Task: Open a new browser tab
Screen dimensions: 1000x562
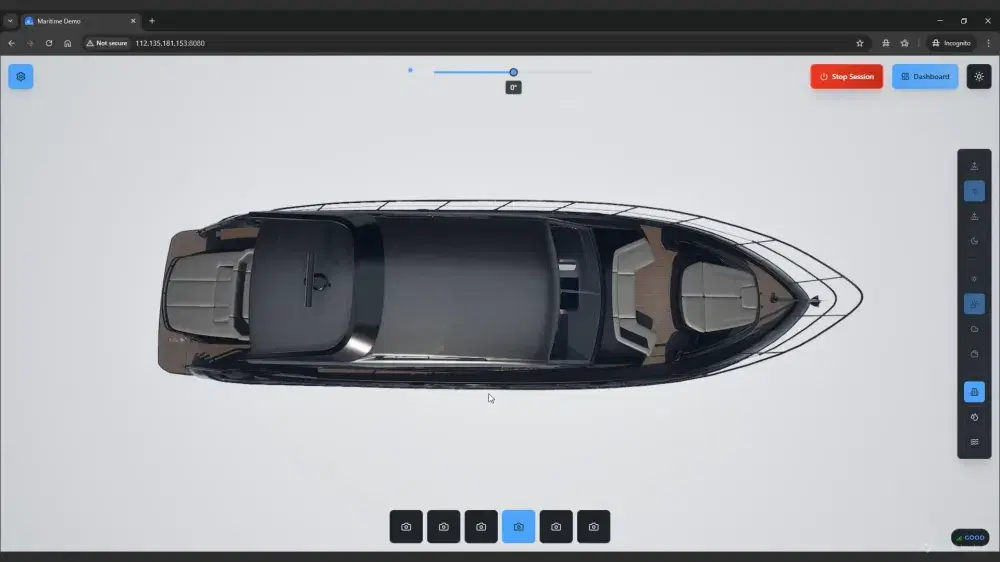Action: 152,21
